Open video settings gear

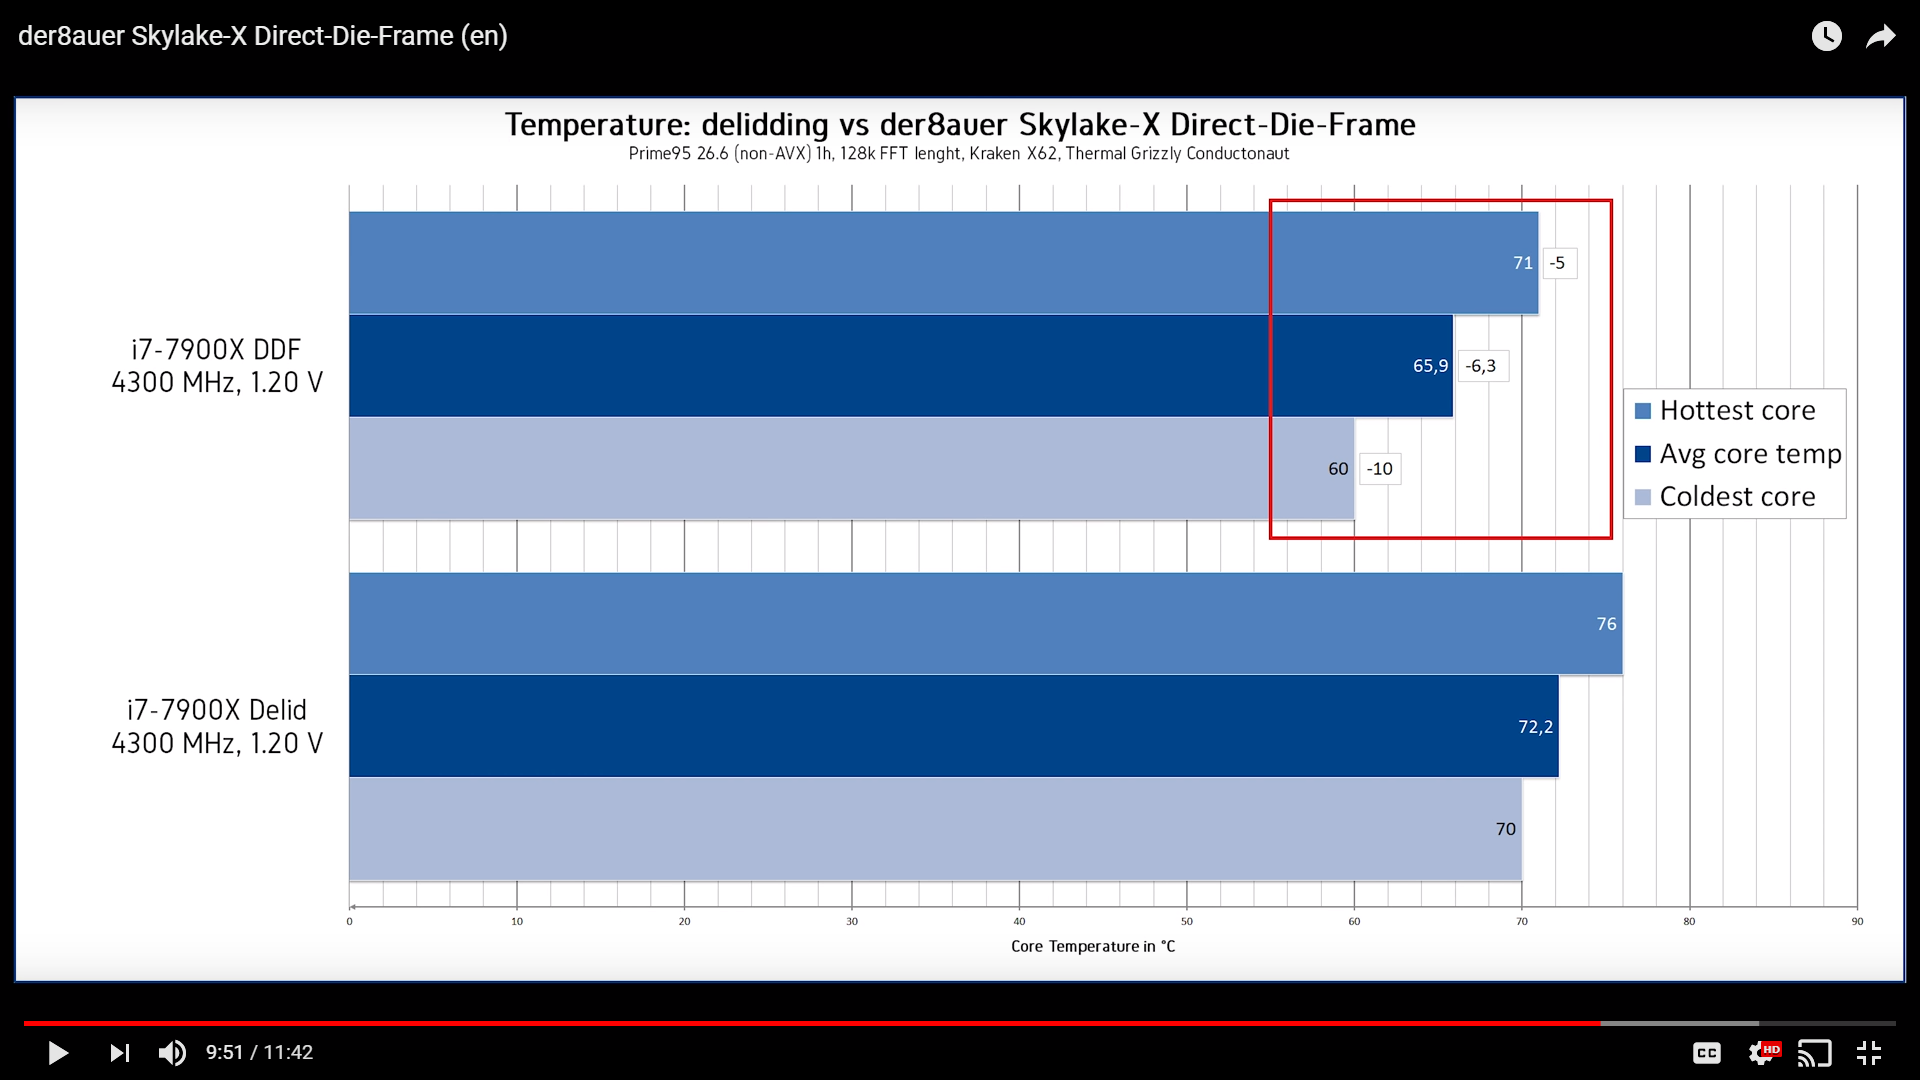coord(1762,1053)
